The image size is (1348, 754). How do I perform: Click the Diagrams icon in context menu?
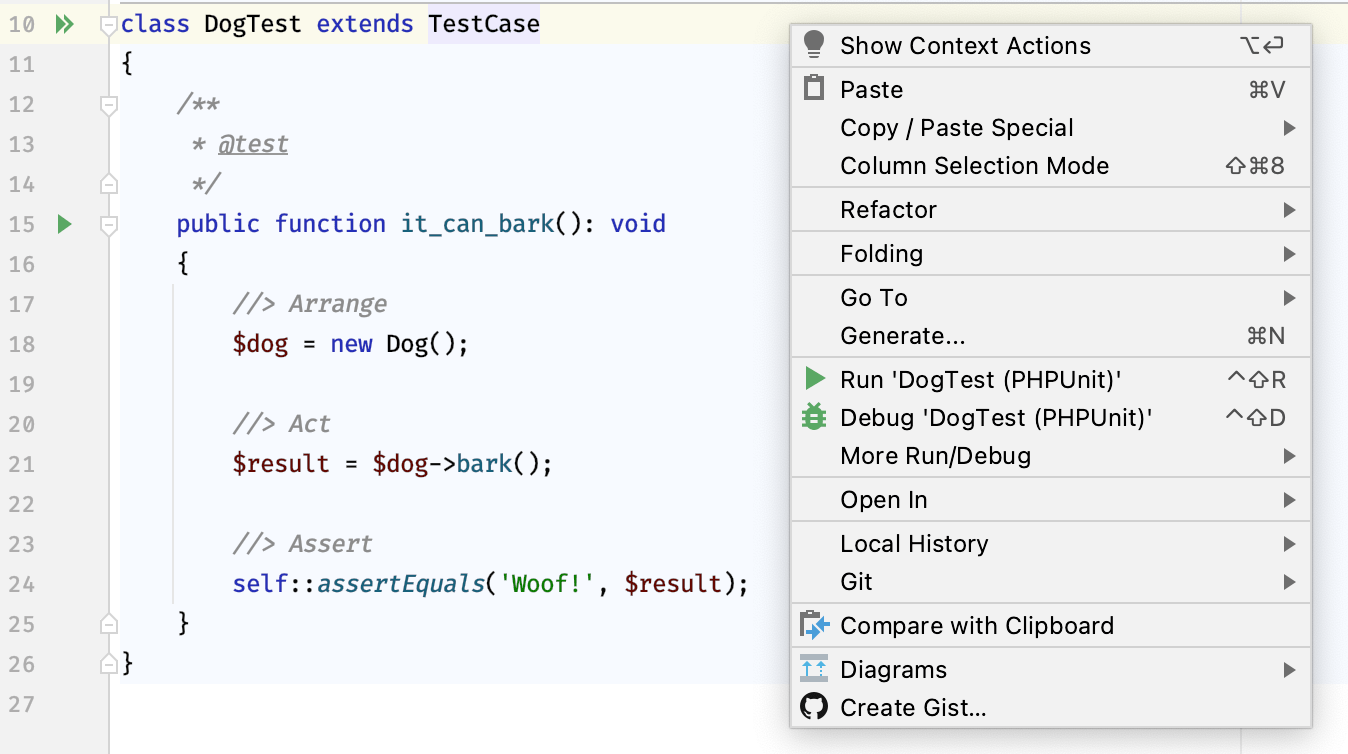(x=816, y=669)
